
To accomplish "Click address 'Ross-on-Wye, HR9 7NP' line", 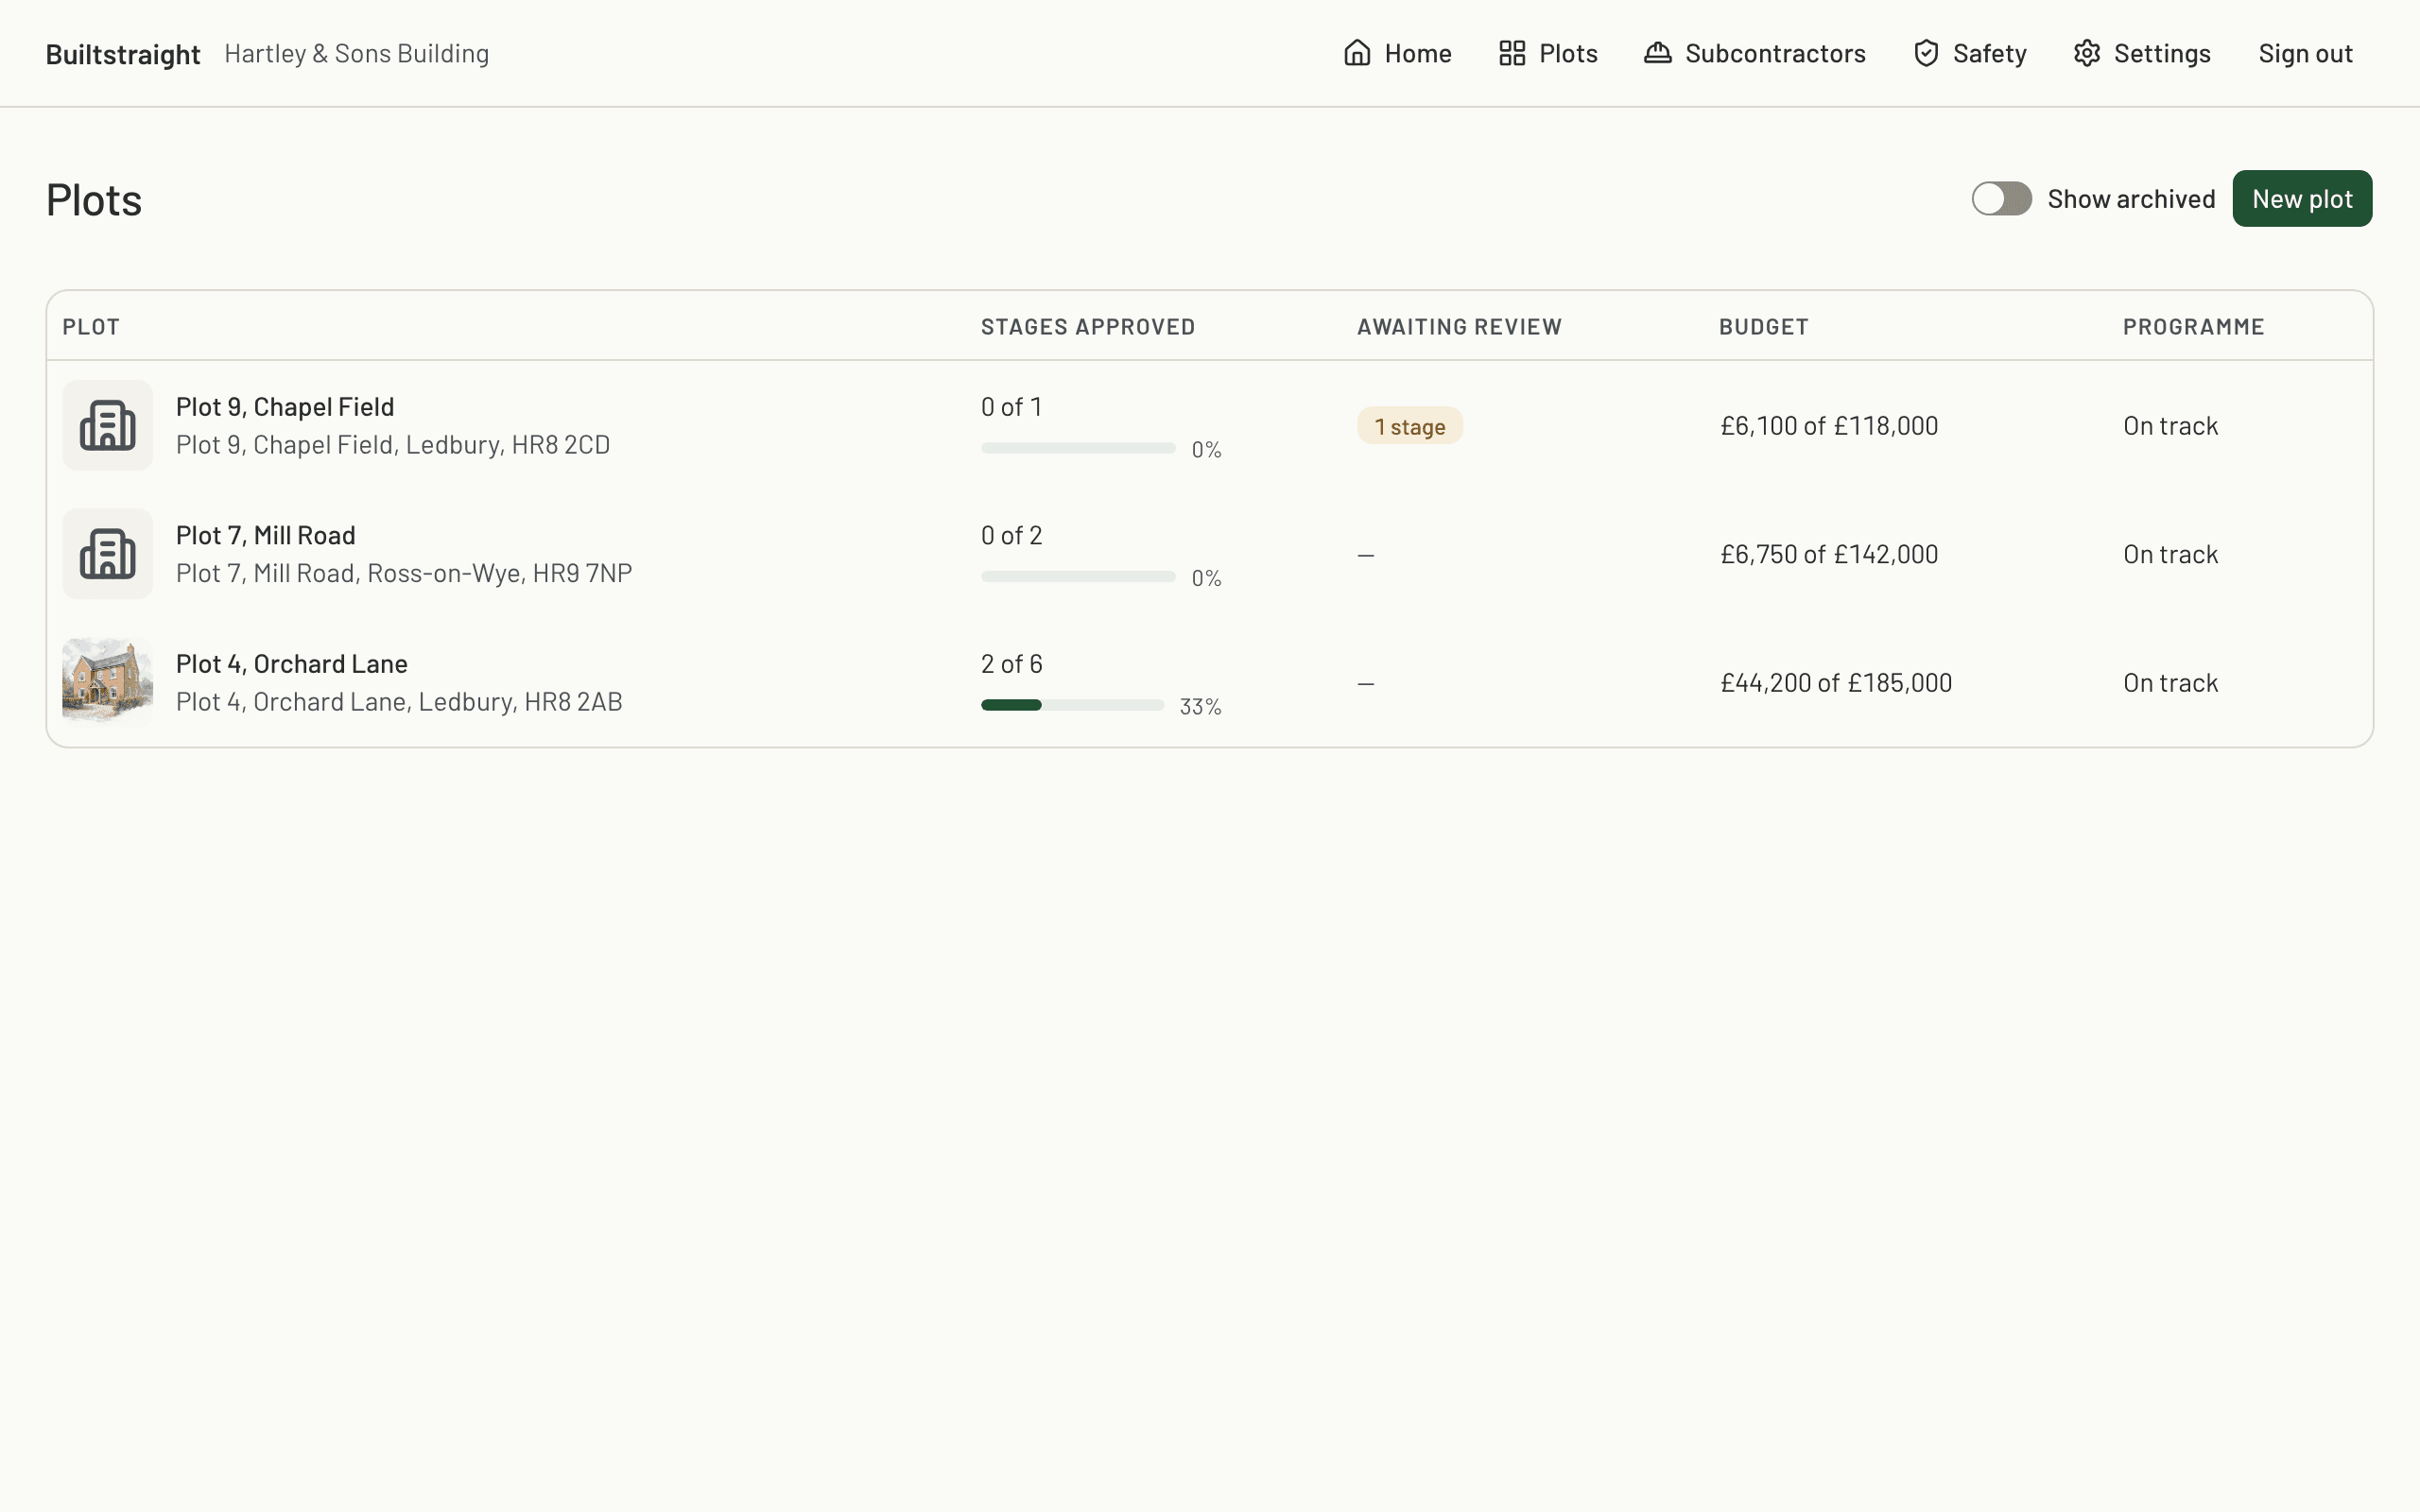I will pyautogui.click(x=404, y=573).
